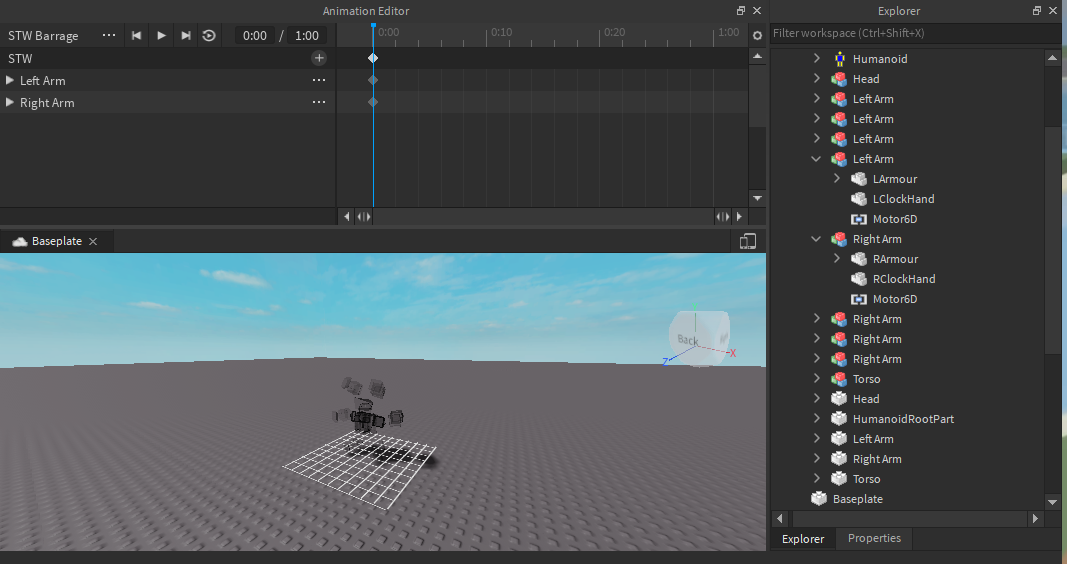Select the LArmour part icon
Image resolution: width=1067 pixels, height=564 pixels.
click(859, 178)
